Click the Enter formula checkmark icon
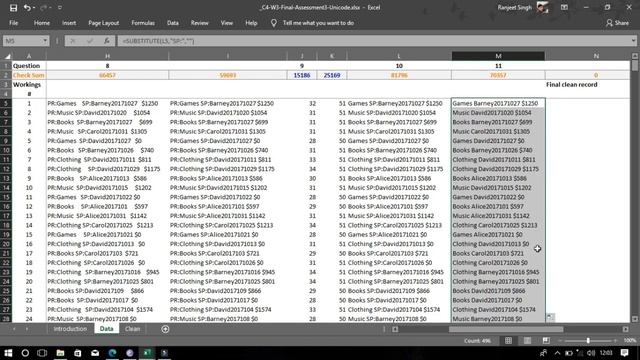 coord(90,41)
